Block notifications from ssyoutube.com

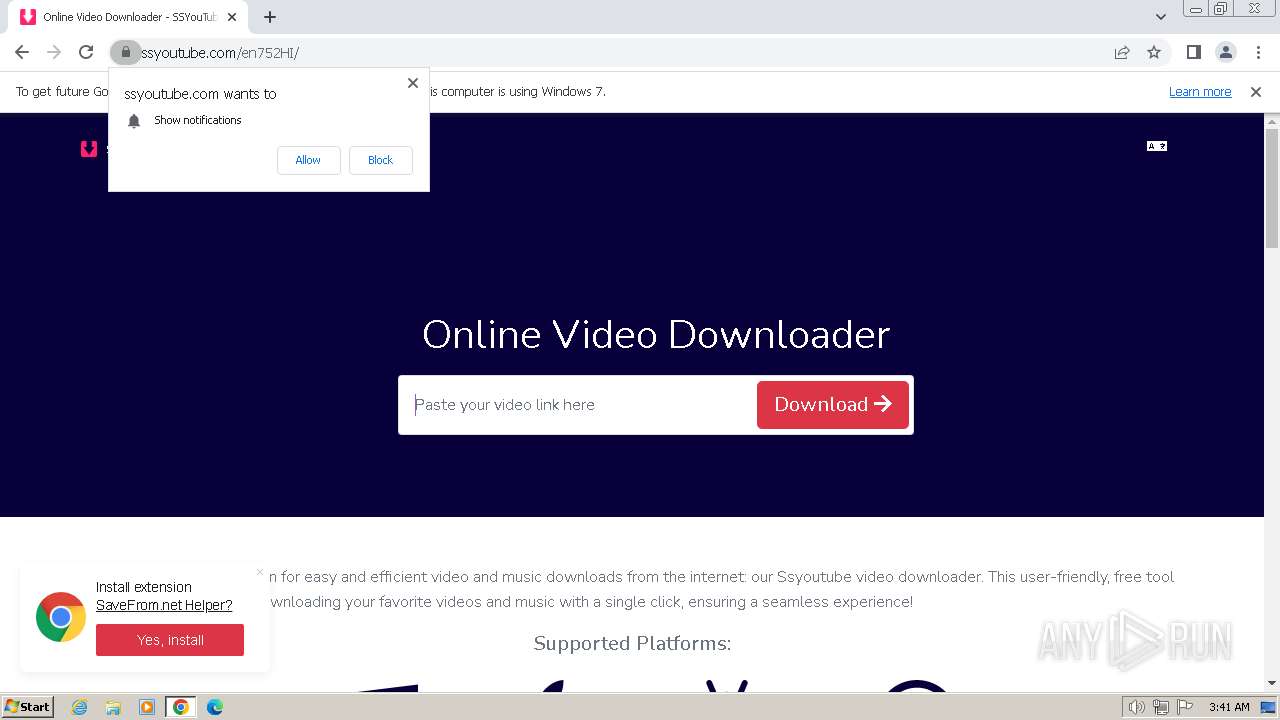click(380, 160)
